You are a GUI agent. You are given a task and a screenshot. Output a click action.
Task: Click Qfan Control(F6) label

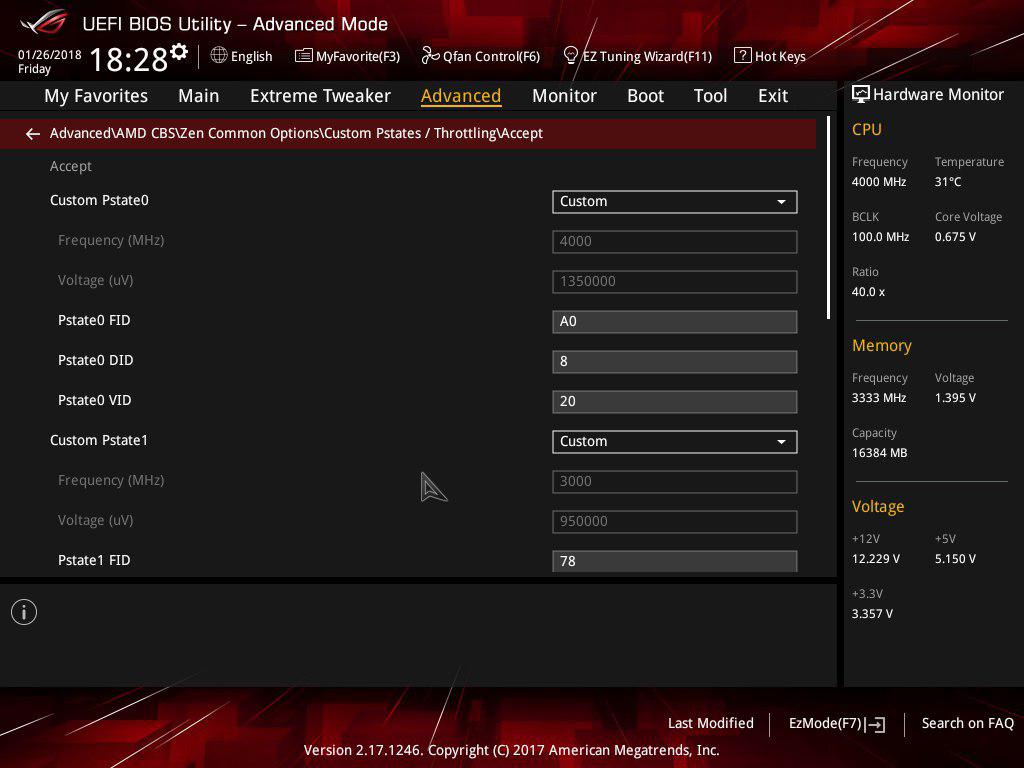492,57
